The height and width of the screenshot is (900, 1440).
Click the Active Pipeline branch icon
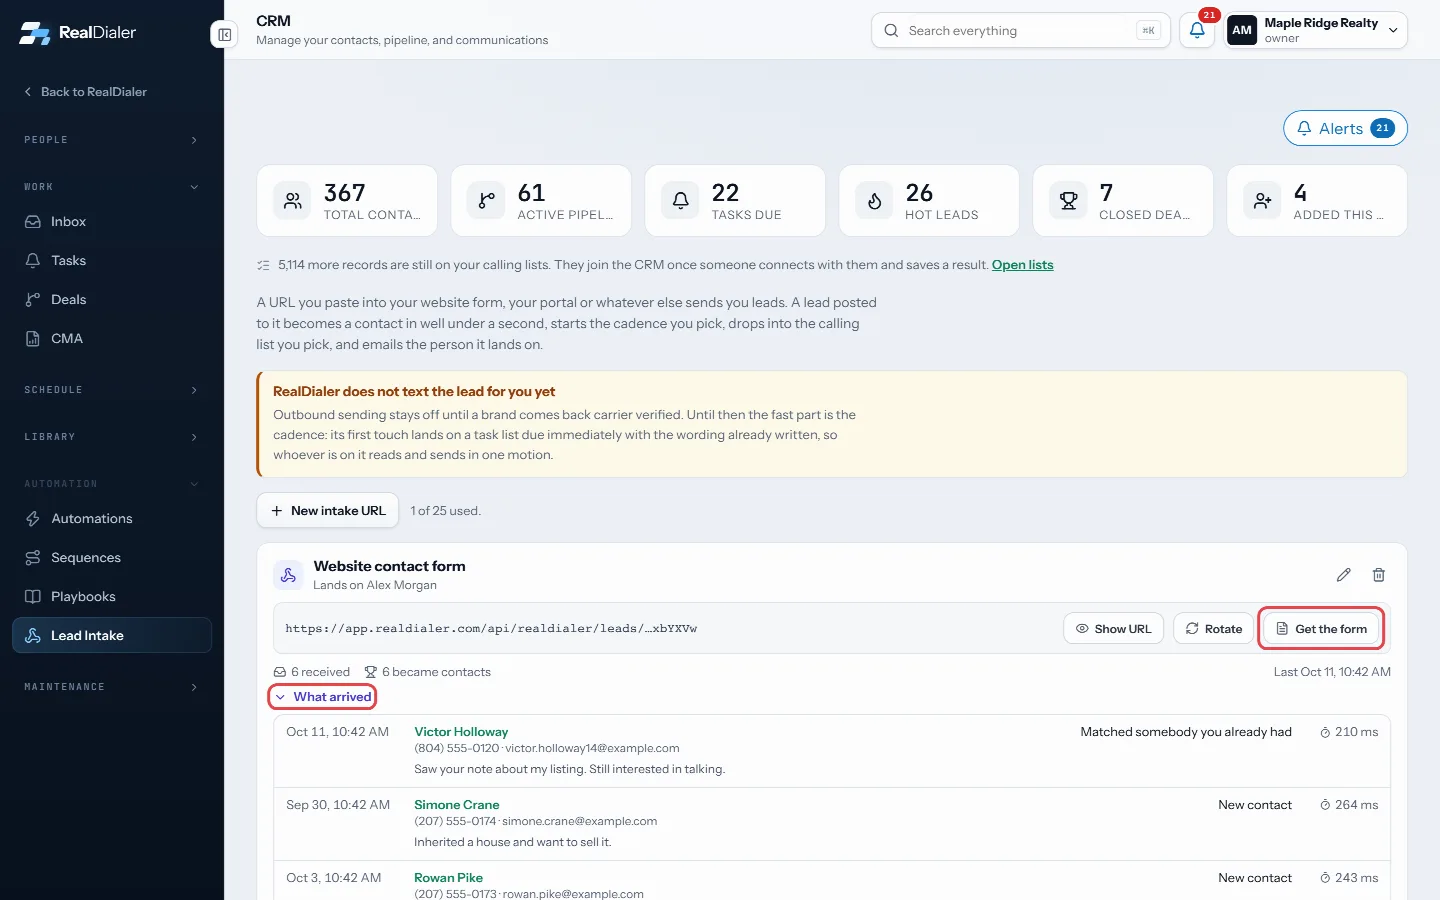click(486, 201)
